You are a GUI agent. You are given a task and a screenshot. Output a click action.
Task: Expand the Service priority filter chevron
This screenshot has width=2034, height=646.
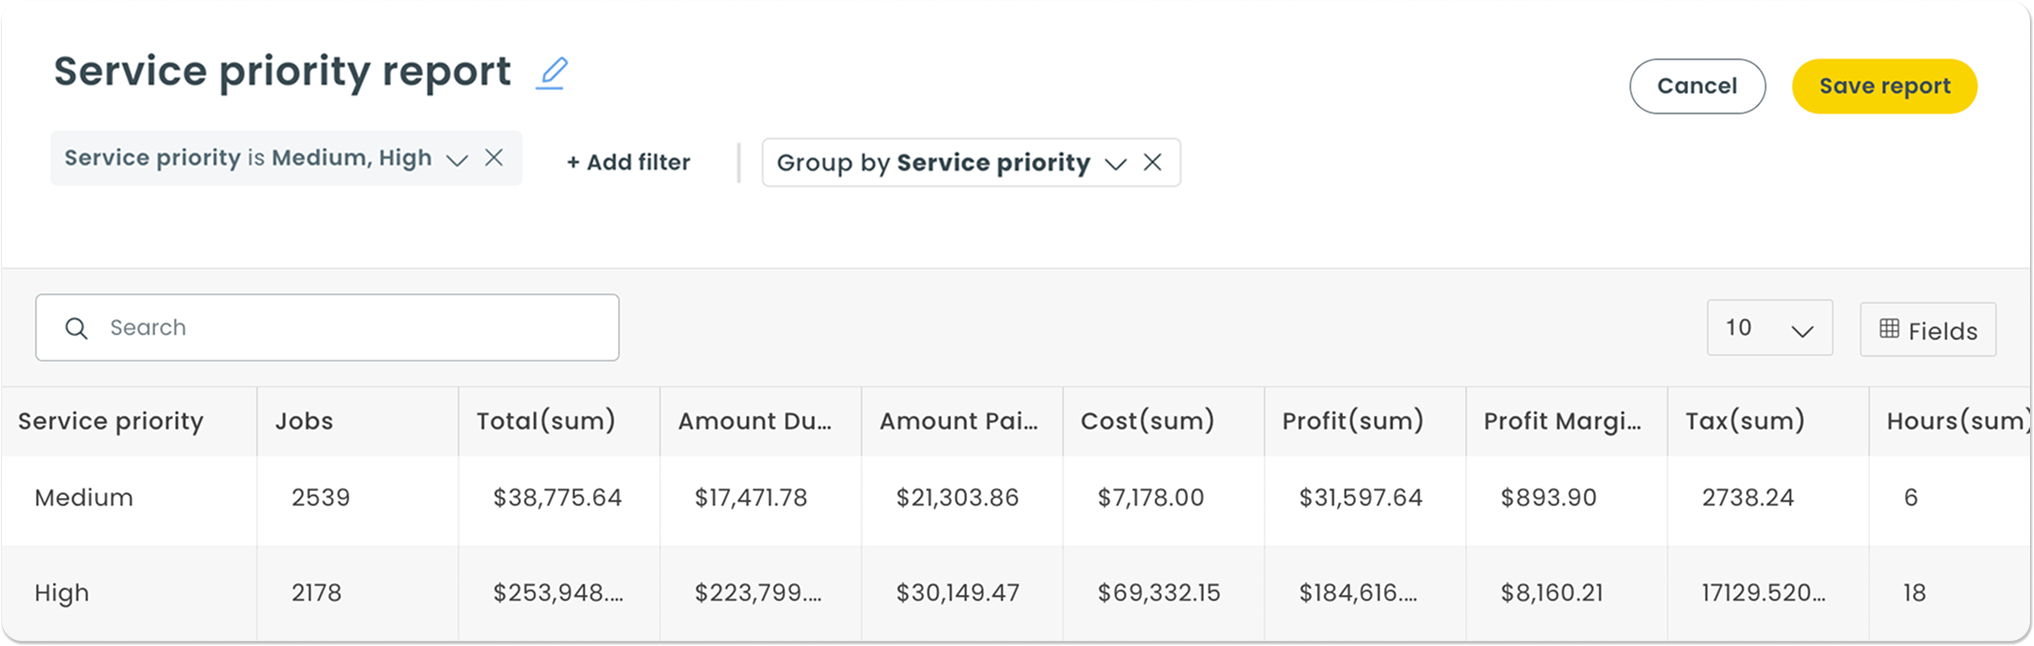tap(457, 160)
